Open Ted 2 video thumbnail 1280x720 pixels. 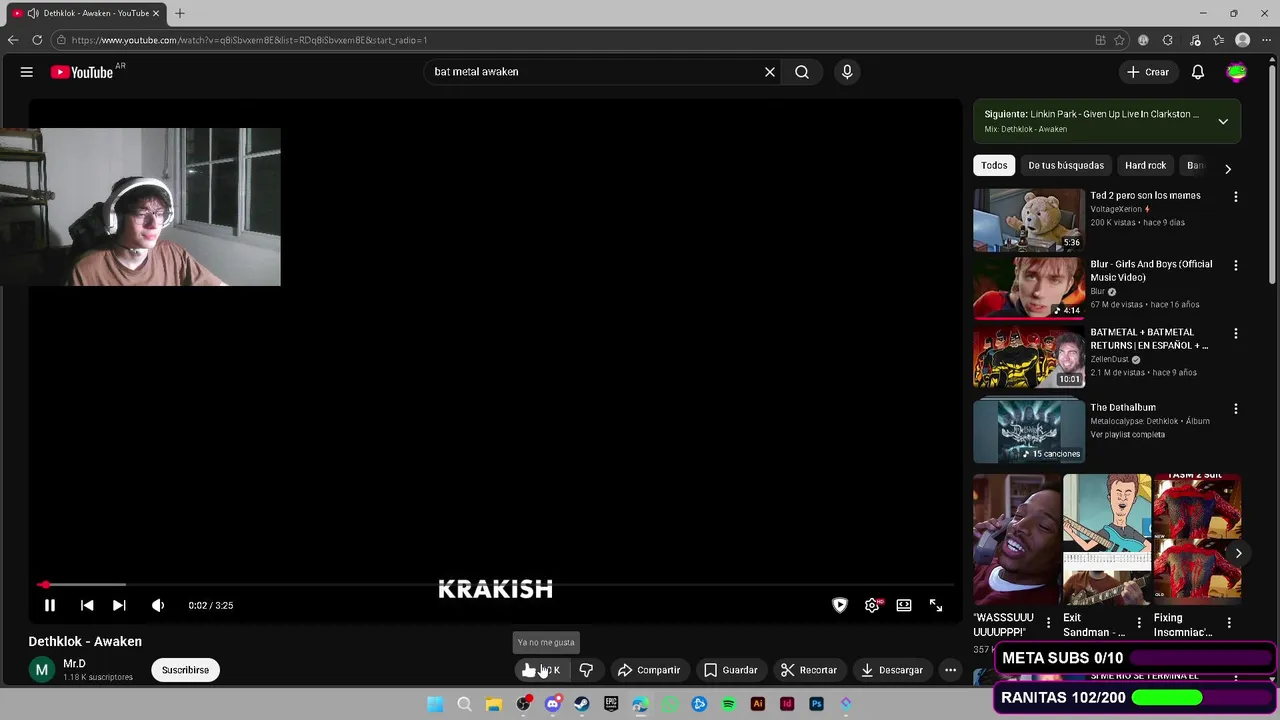click(x=1029, y=220)
